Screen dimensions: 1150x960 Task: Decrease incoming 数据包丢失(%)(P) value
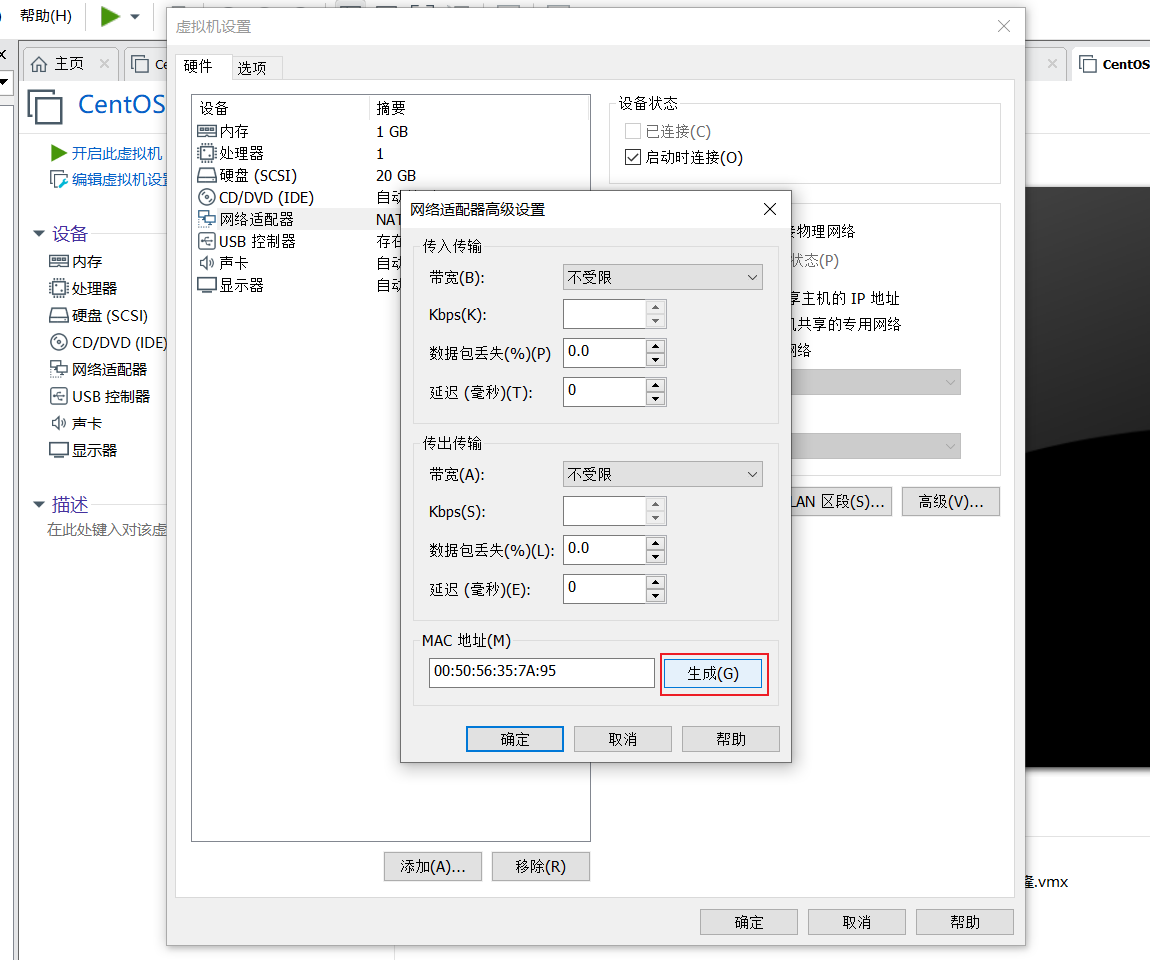(656, 359)
